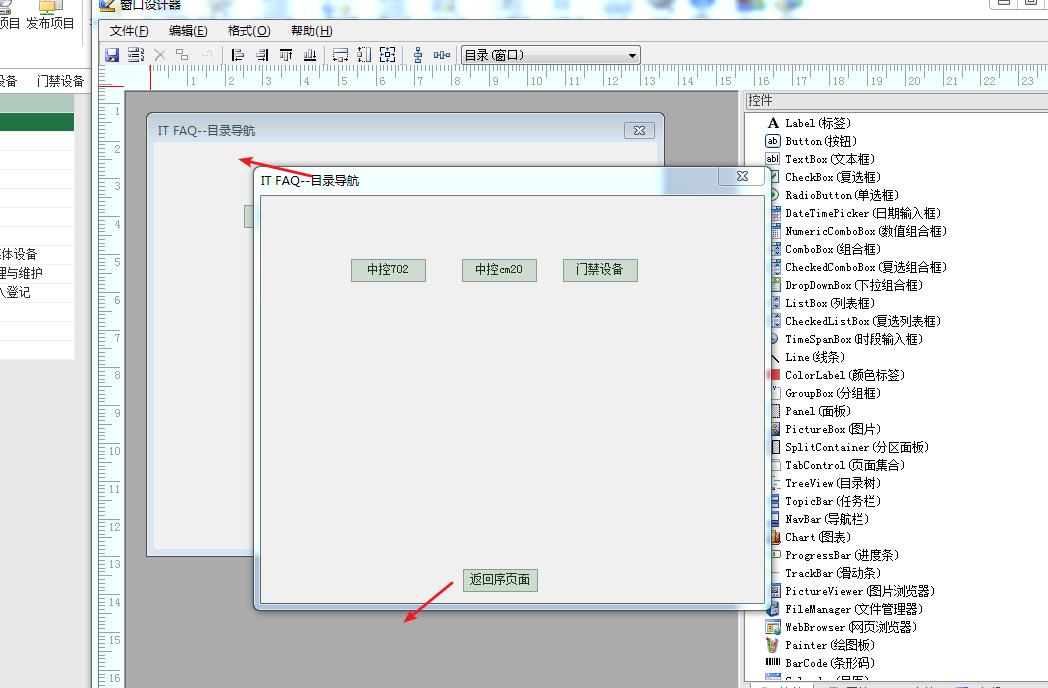Select the Painter (绘图板) control icon
Screen dimensions: 1048x688
[x=773, y=645]
